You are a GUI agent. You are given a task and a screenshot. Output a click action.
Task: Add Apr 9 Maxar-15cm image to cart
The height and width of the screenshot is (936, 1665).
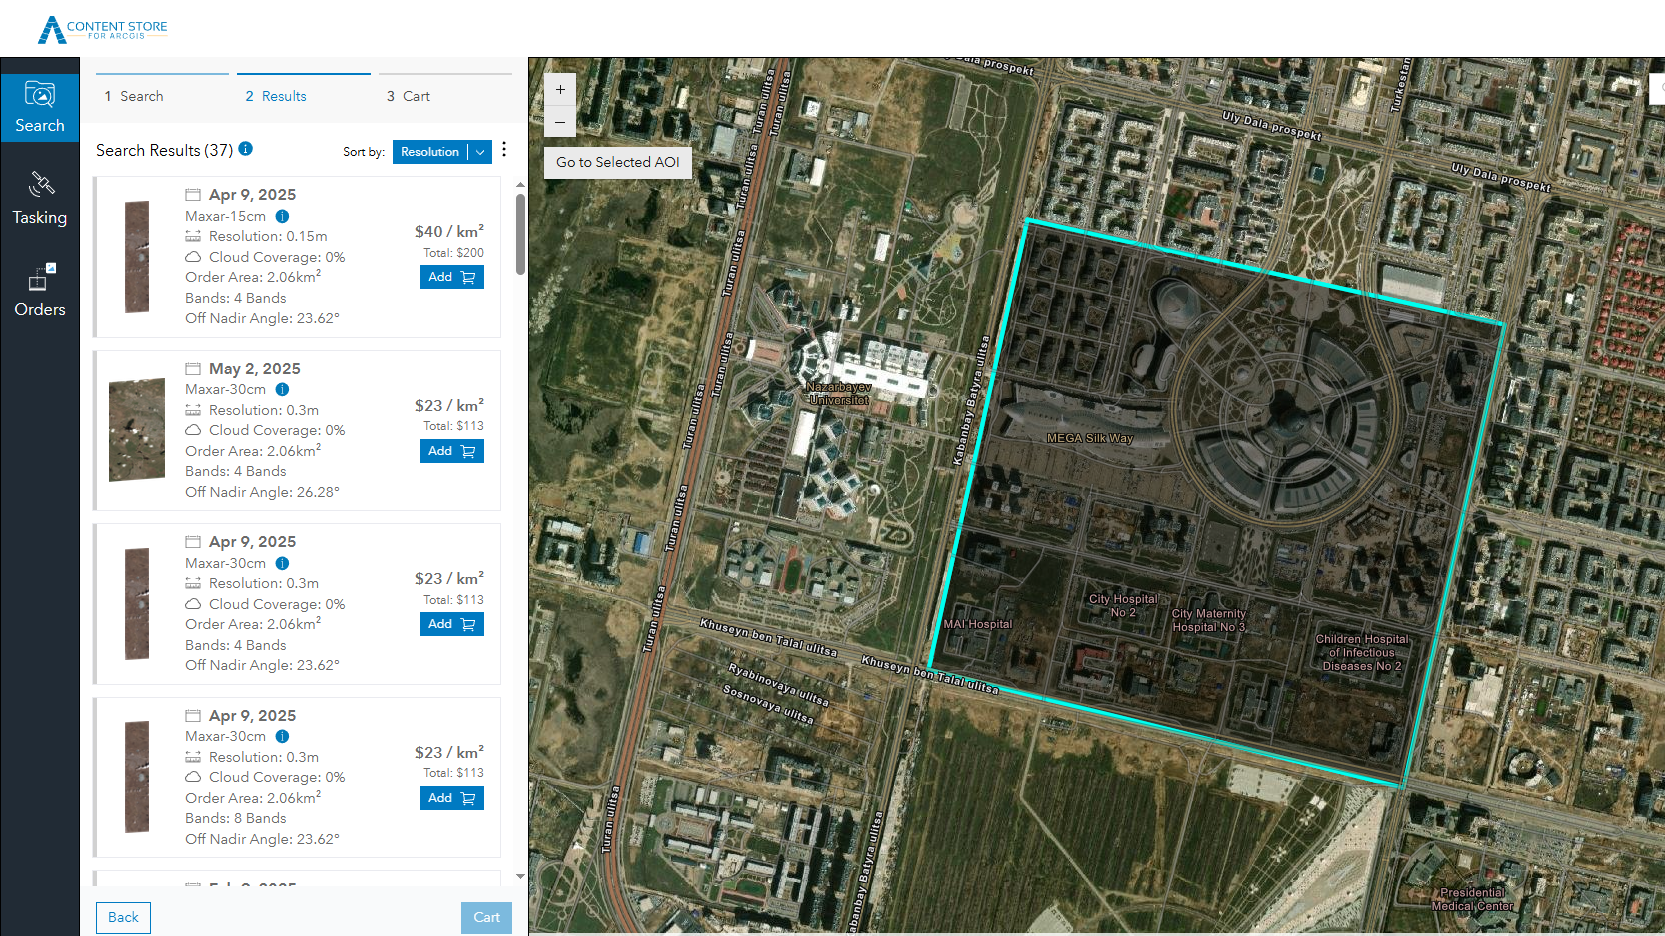point(451,277)
